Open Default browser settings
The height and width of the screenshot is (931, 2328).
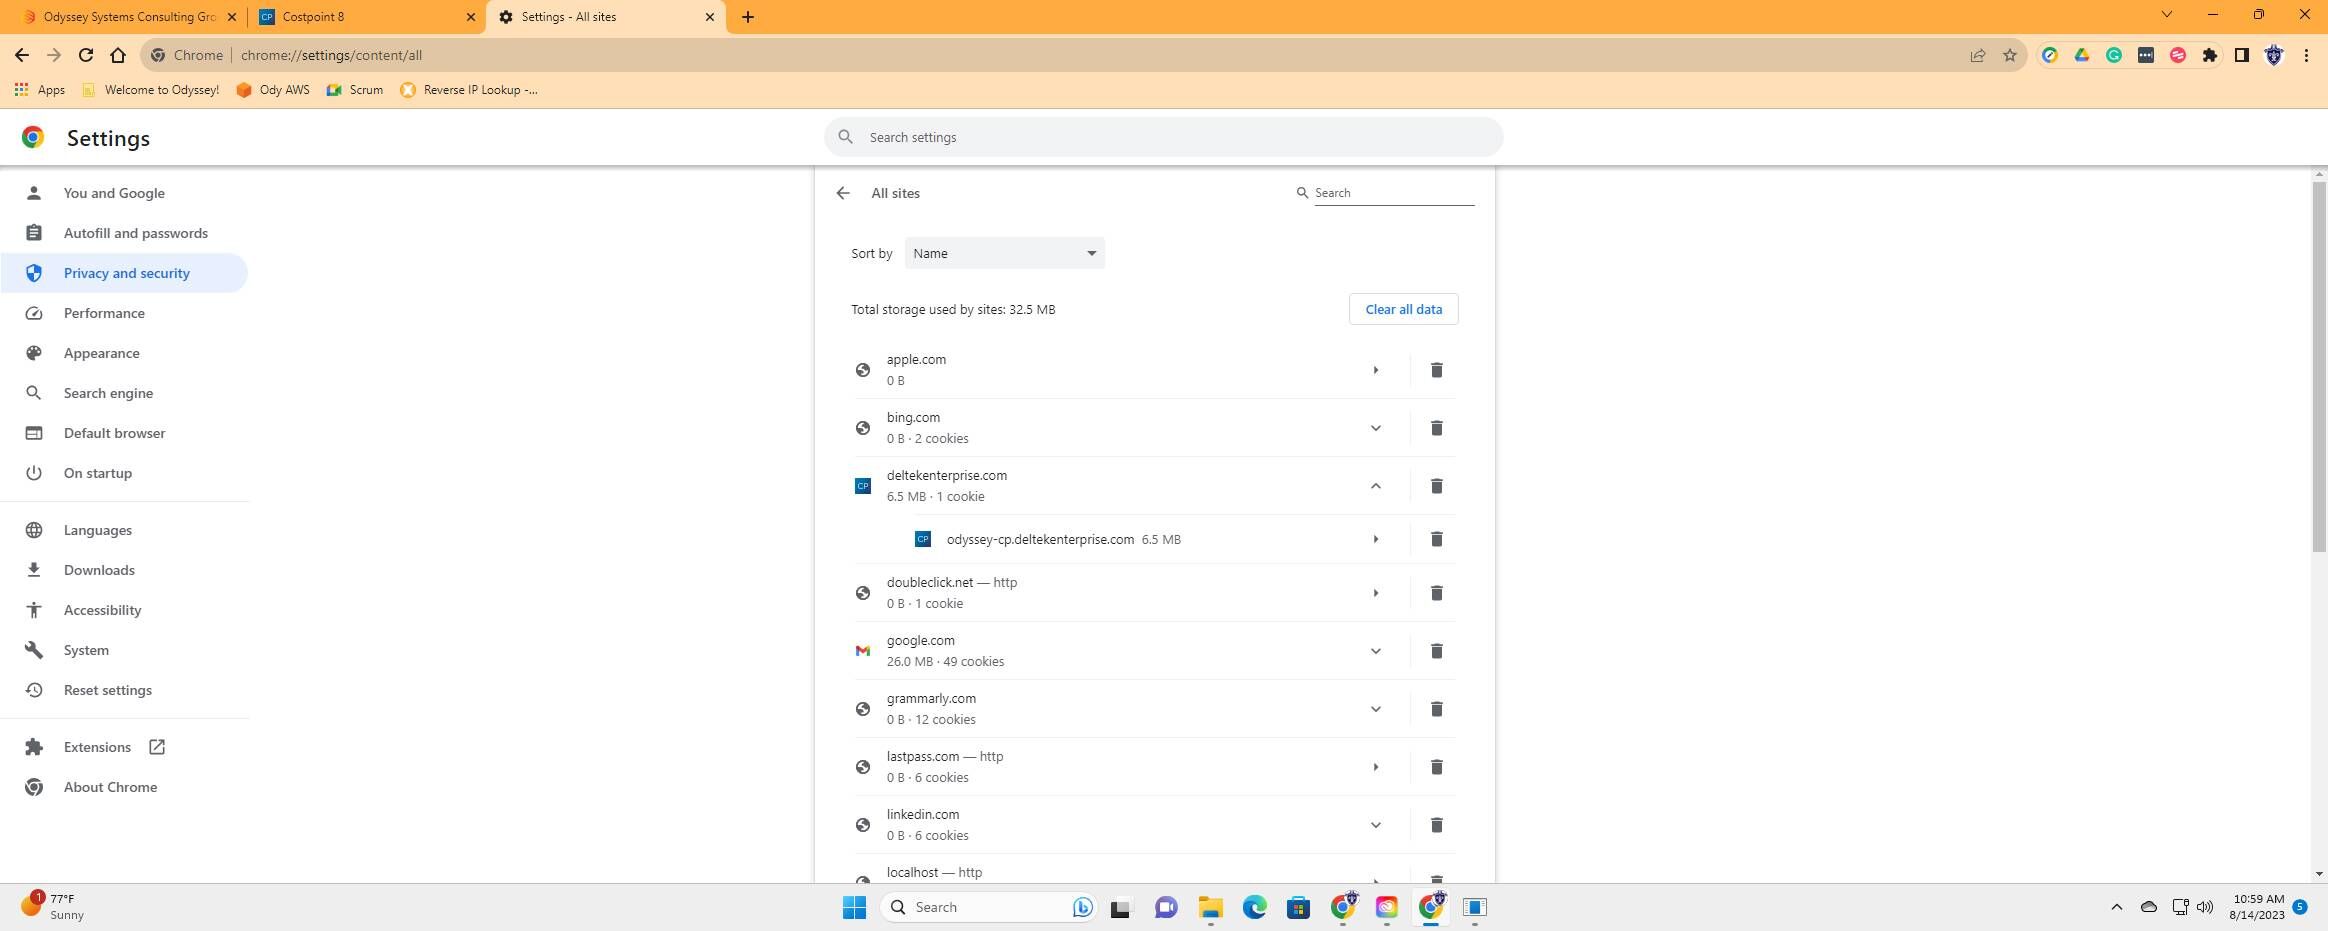(x=124, y=433)
